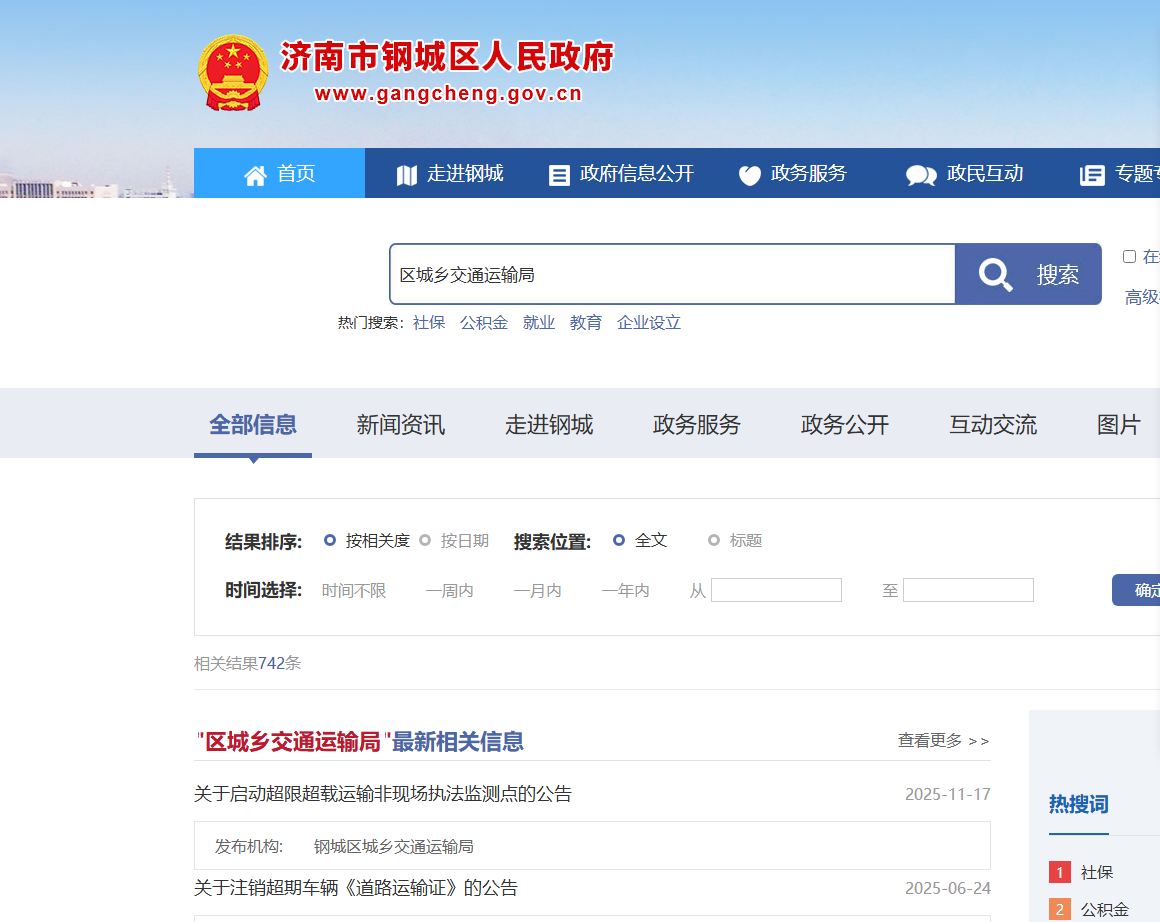Screen dimensions: 1160x922
Task: Click the chat bubbles icon beside 政民互动
Action: pos(921,175)
